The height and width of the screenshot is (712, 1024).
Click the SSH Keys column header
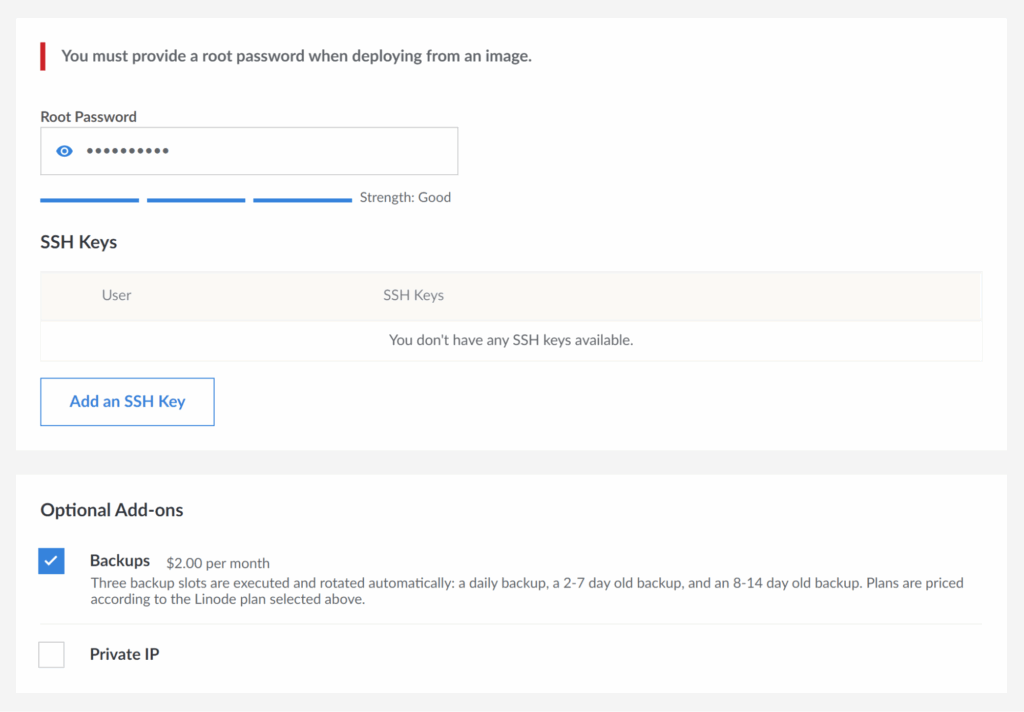coord(413,295)
